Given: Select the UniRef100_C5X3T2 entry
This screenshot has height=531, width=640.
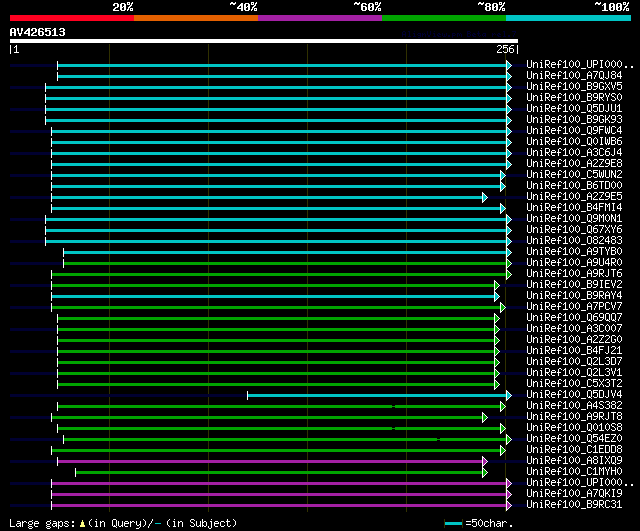Looking at the screenshot, I should [x=574, y=384].
